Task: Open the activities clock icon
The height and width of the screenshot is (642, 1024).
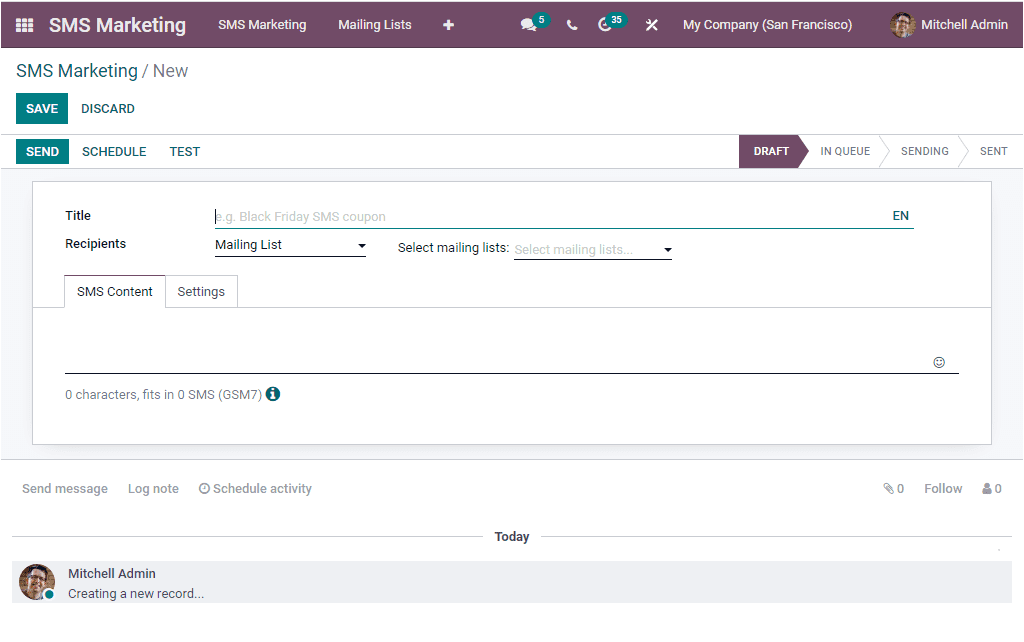Action: (605, 25)
